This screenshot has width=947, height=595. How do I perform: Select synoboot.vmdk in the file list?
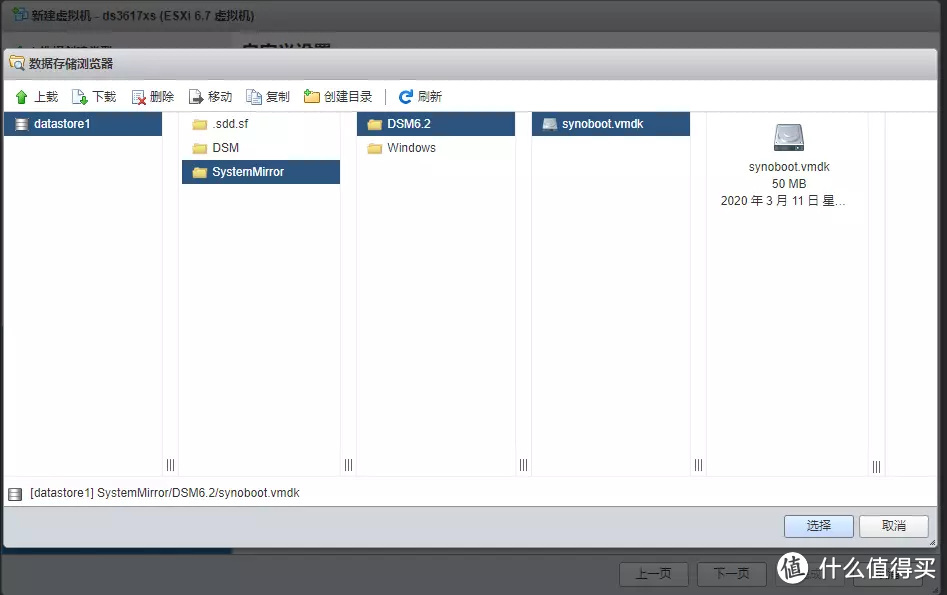click(611, 124)
